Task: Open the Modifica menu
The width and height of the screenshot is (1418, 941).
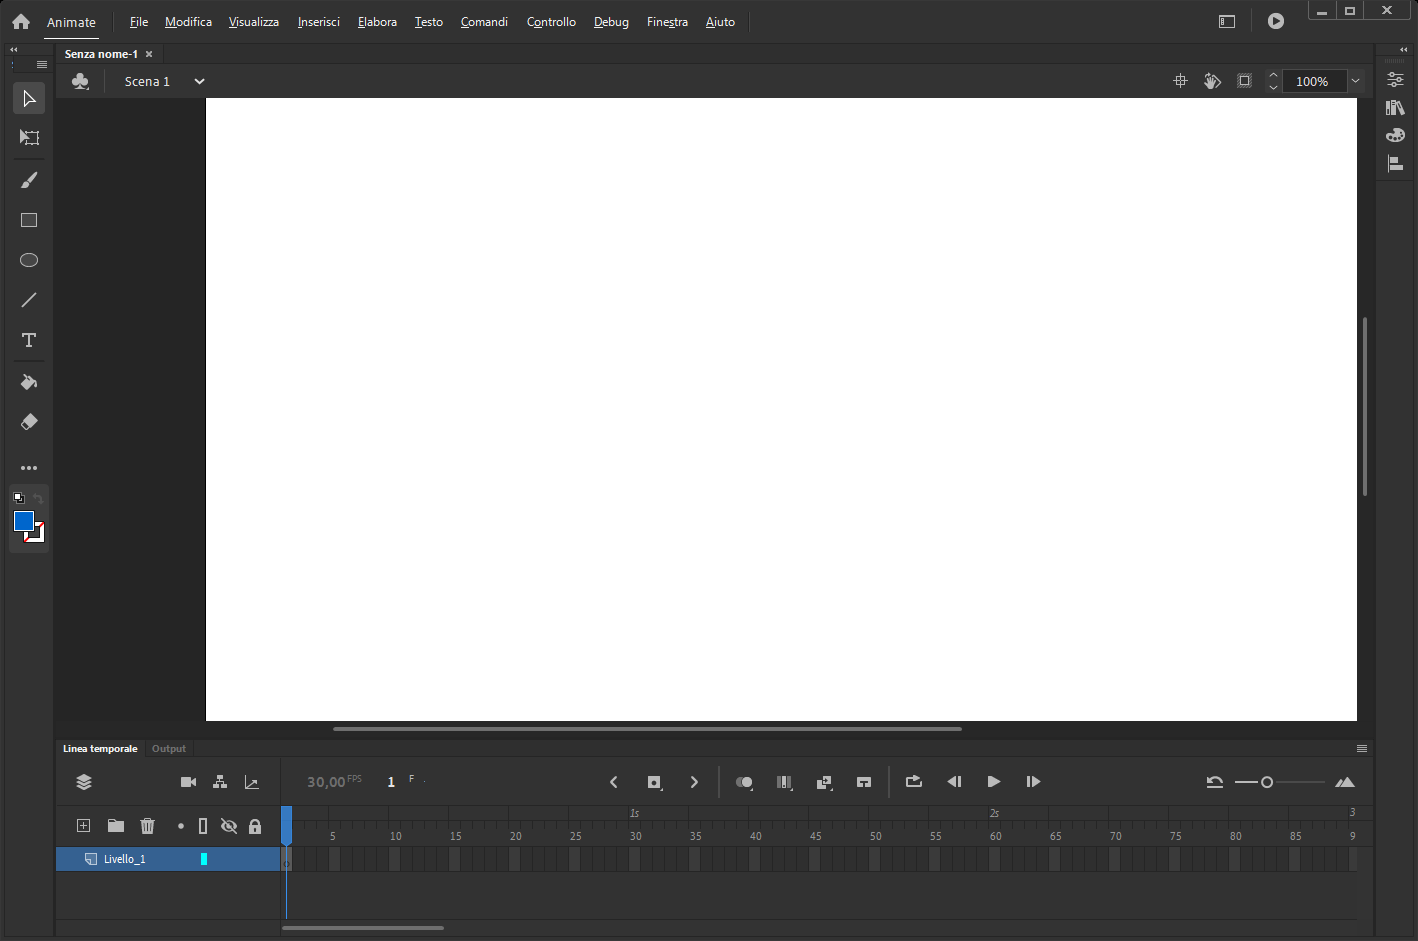Action: (188, 22)
